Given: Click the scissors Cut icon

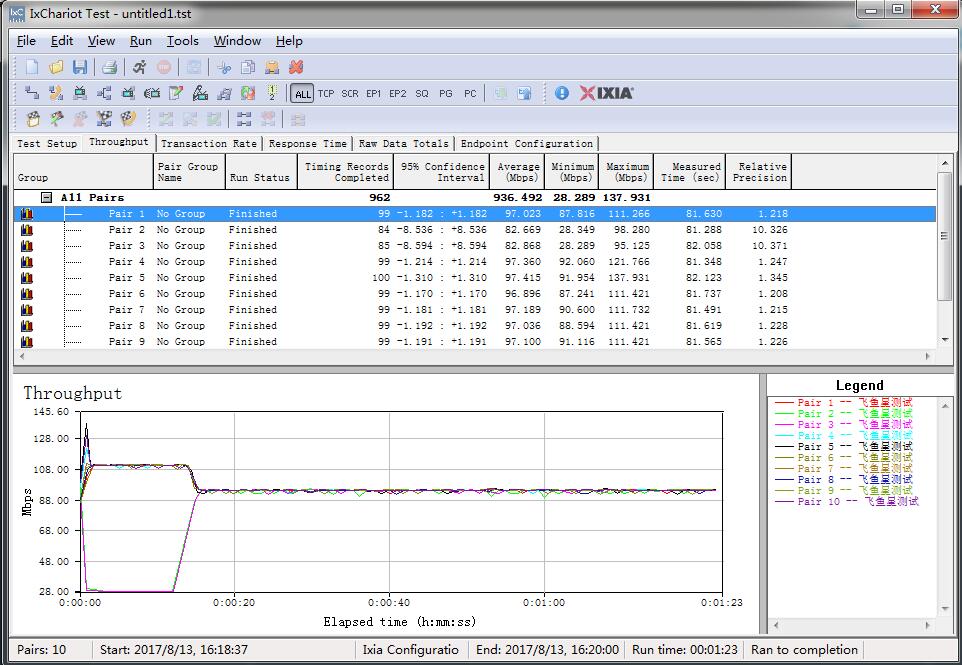Looking at the screenshot, I should pyautogui.click(x=224, y=67).
